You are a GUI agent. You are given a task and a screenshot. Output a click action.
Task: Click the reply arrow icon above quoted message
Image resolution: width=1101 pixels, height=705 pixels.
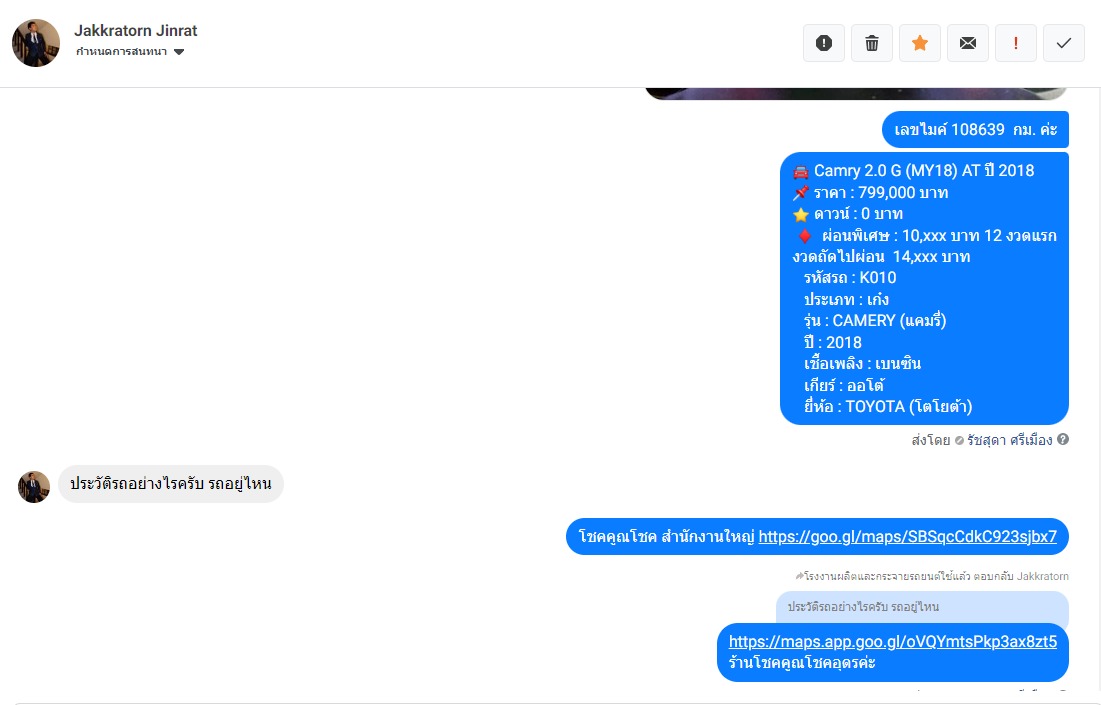point(799,576)
